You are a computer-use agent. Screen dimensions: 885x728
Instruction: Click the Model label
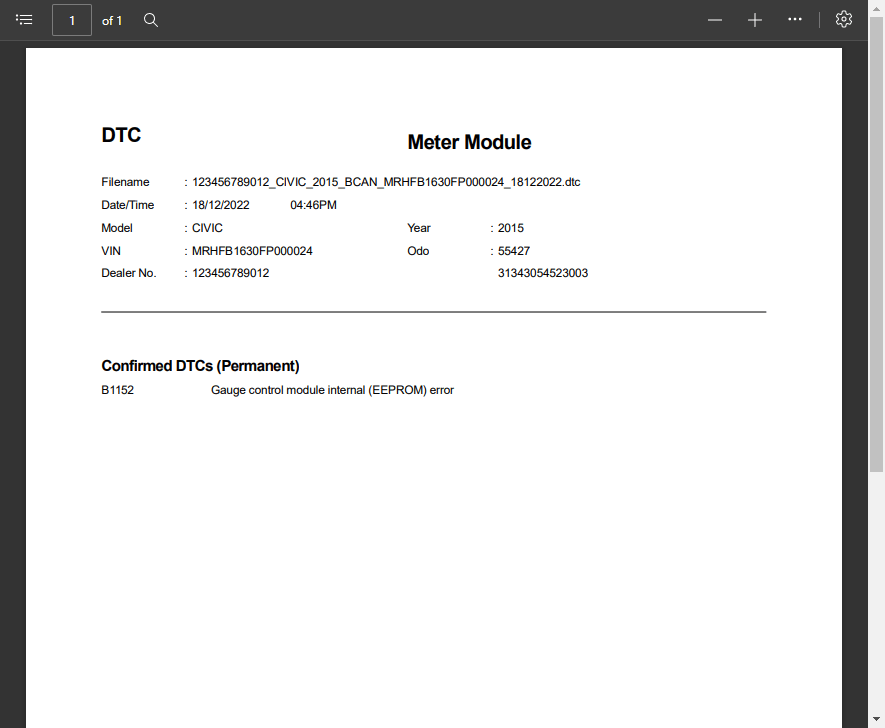click(117, 228)
